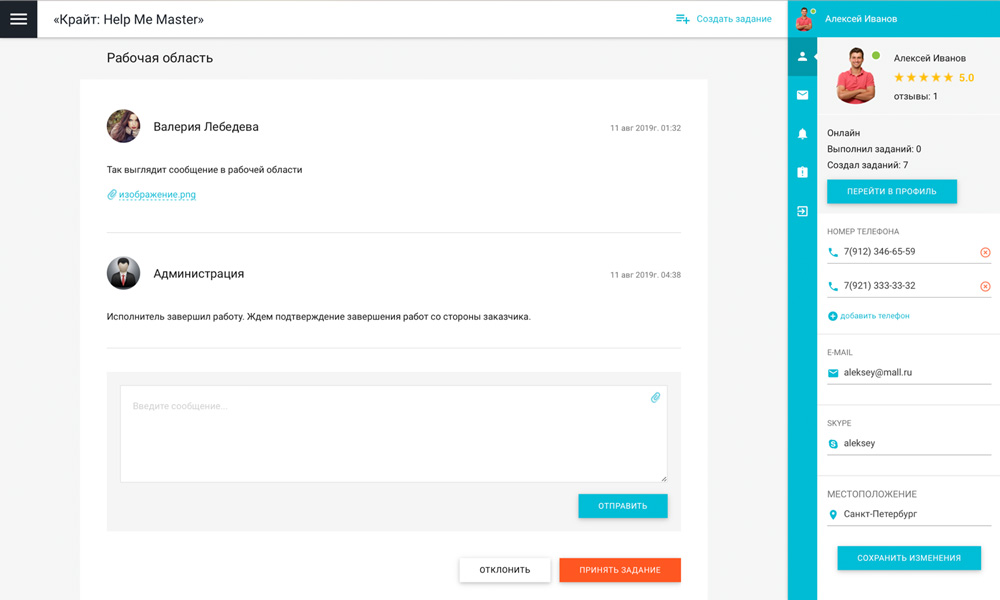Click 'Создать задание' in top bar

[723, 19]
